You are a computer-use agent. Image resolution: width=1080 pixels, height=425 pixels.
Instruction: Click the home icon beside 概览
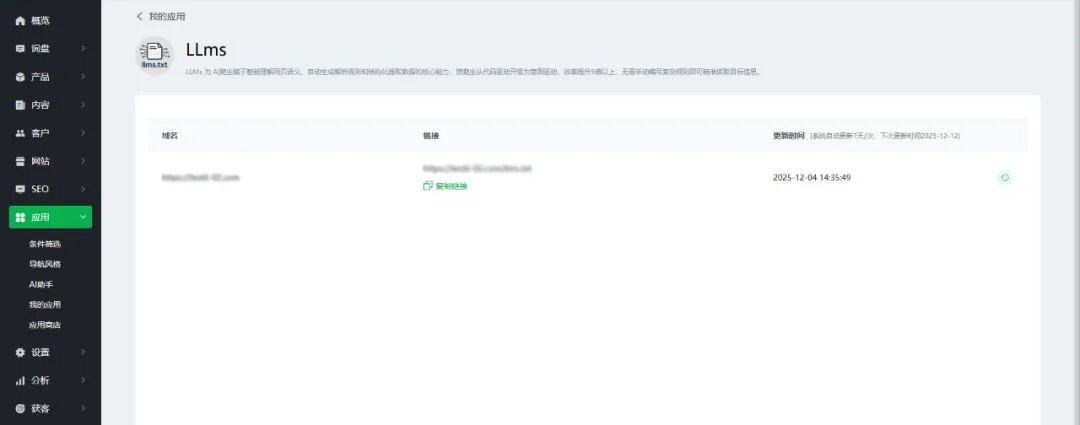click(x=20, y=21)
